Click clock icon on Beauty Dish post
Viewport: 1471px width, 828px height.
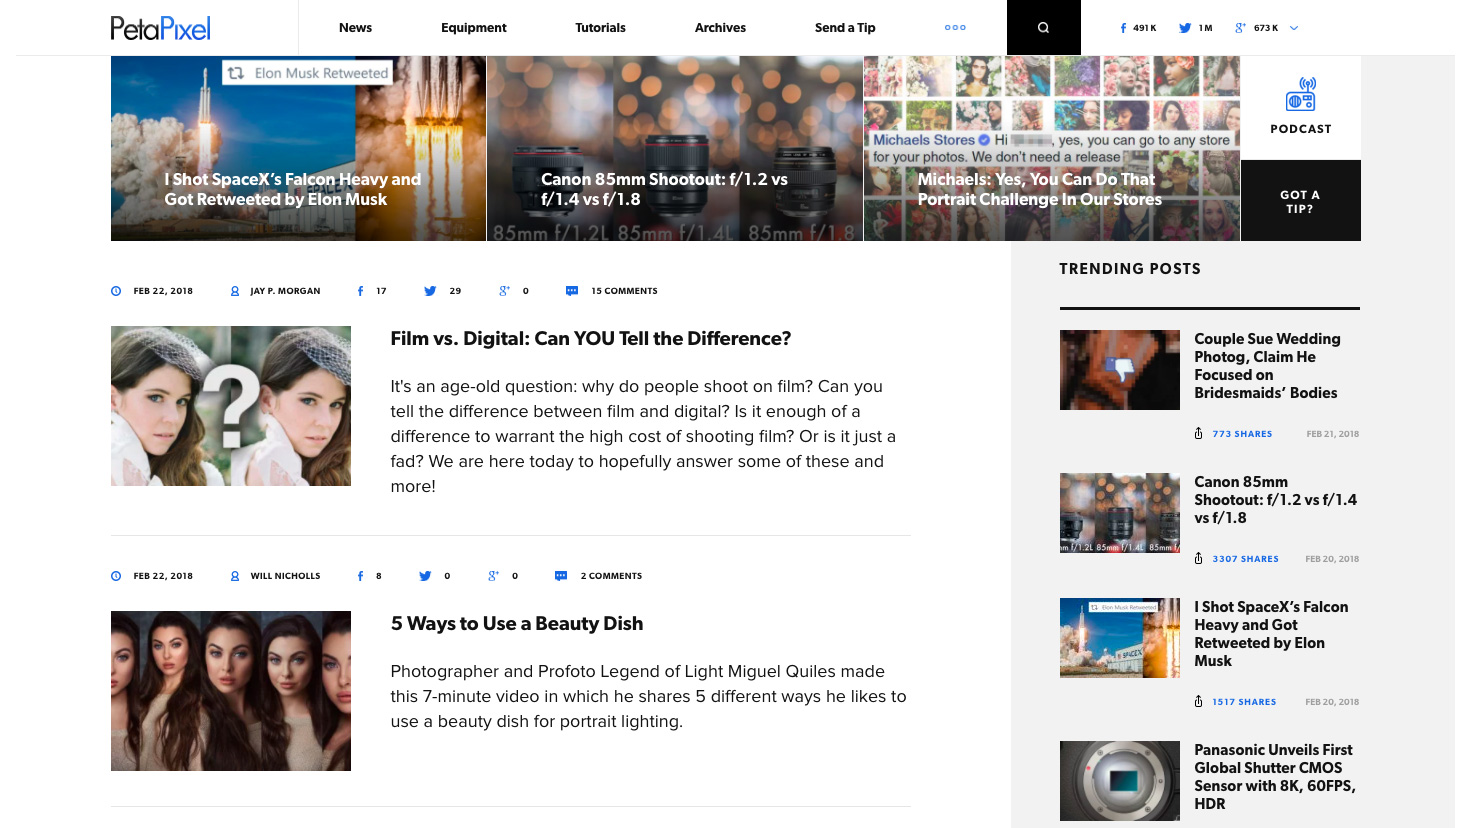116,576
